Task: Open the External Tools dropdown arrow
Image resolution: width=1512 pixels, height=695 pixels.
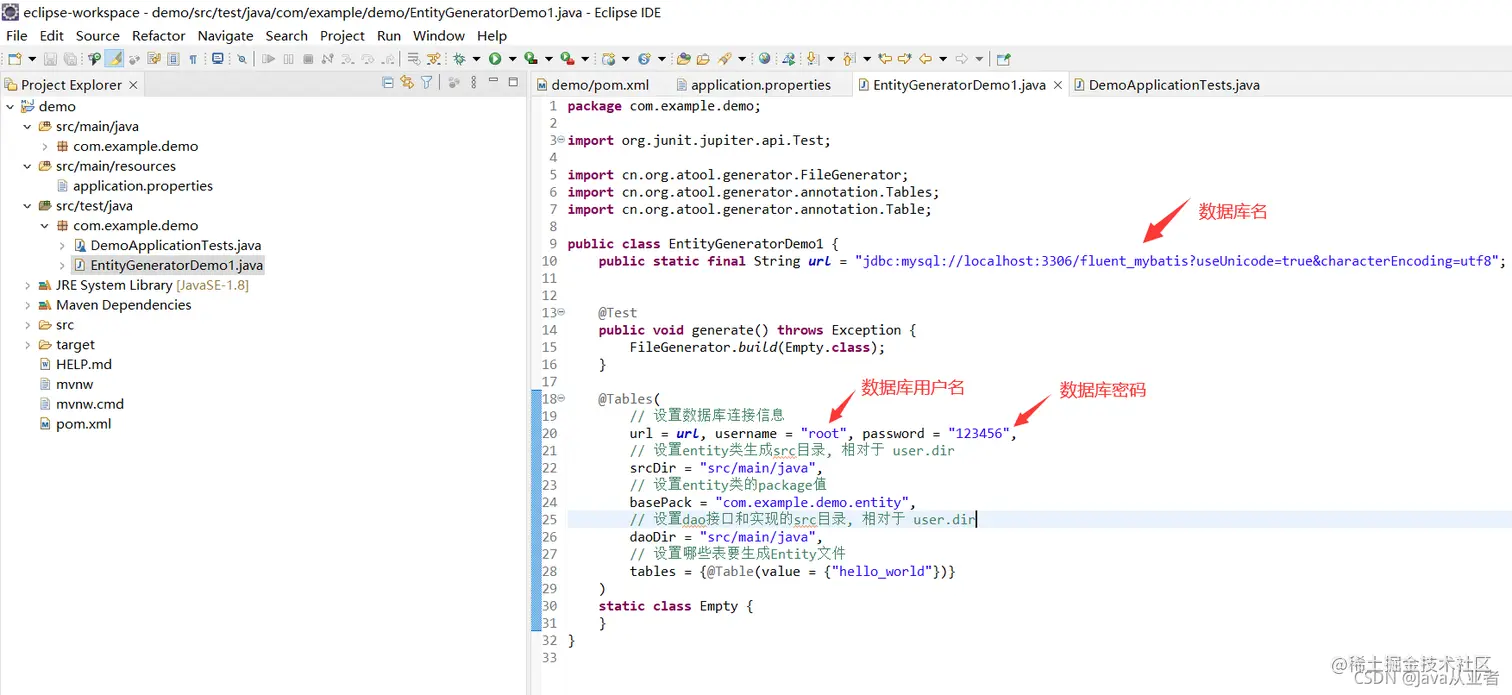Action: 585,59
